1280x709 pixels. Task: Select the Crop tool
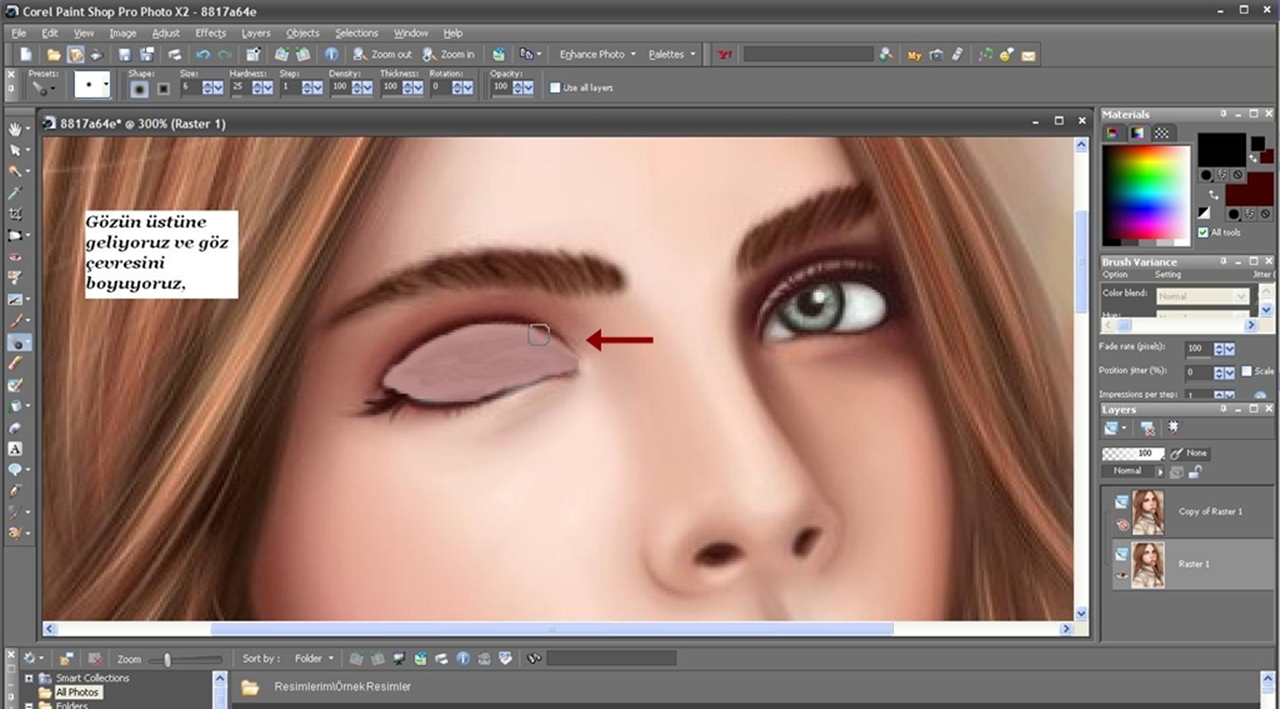pos(16,214)
